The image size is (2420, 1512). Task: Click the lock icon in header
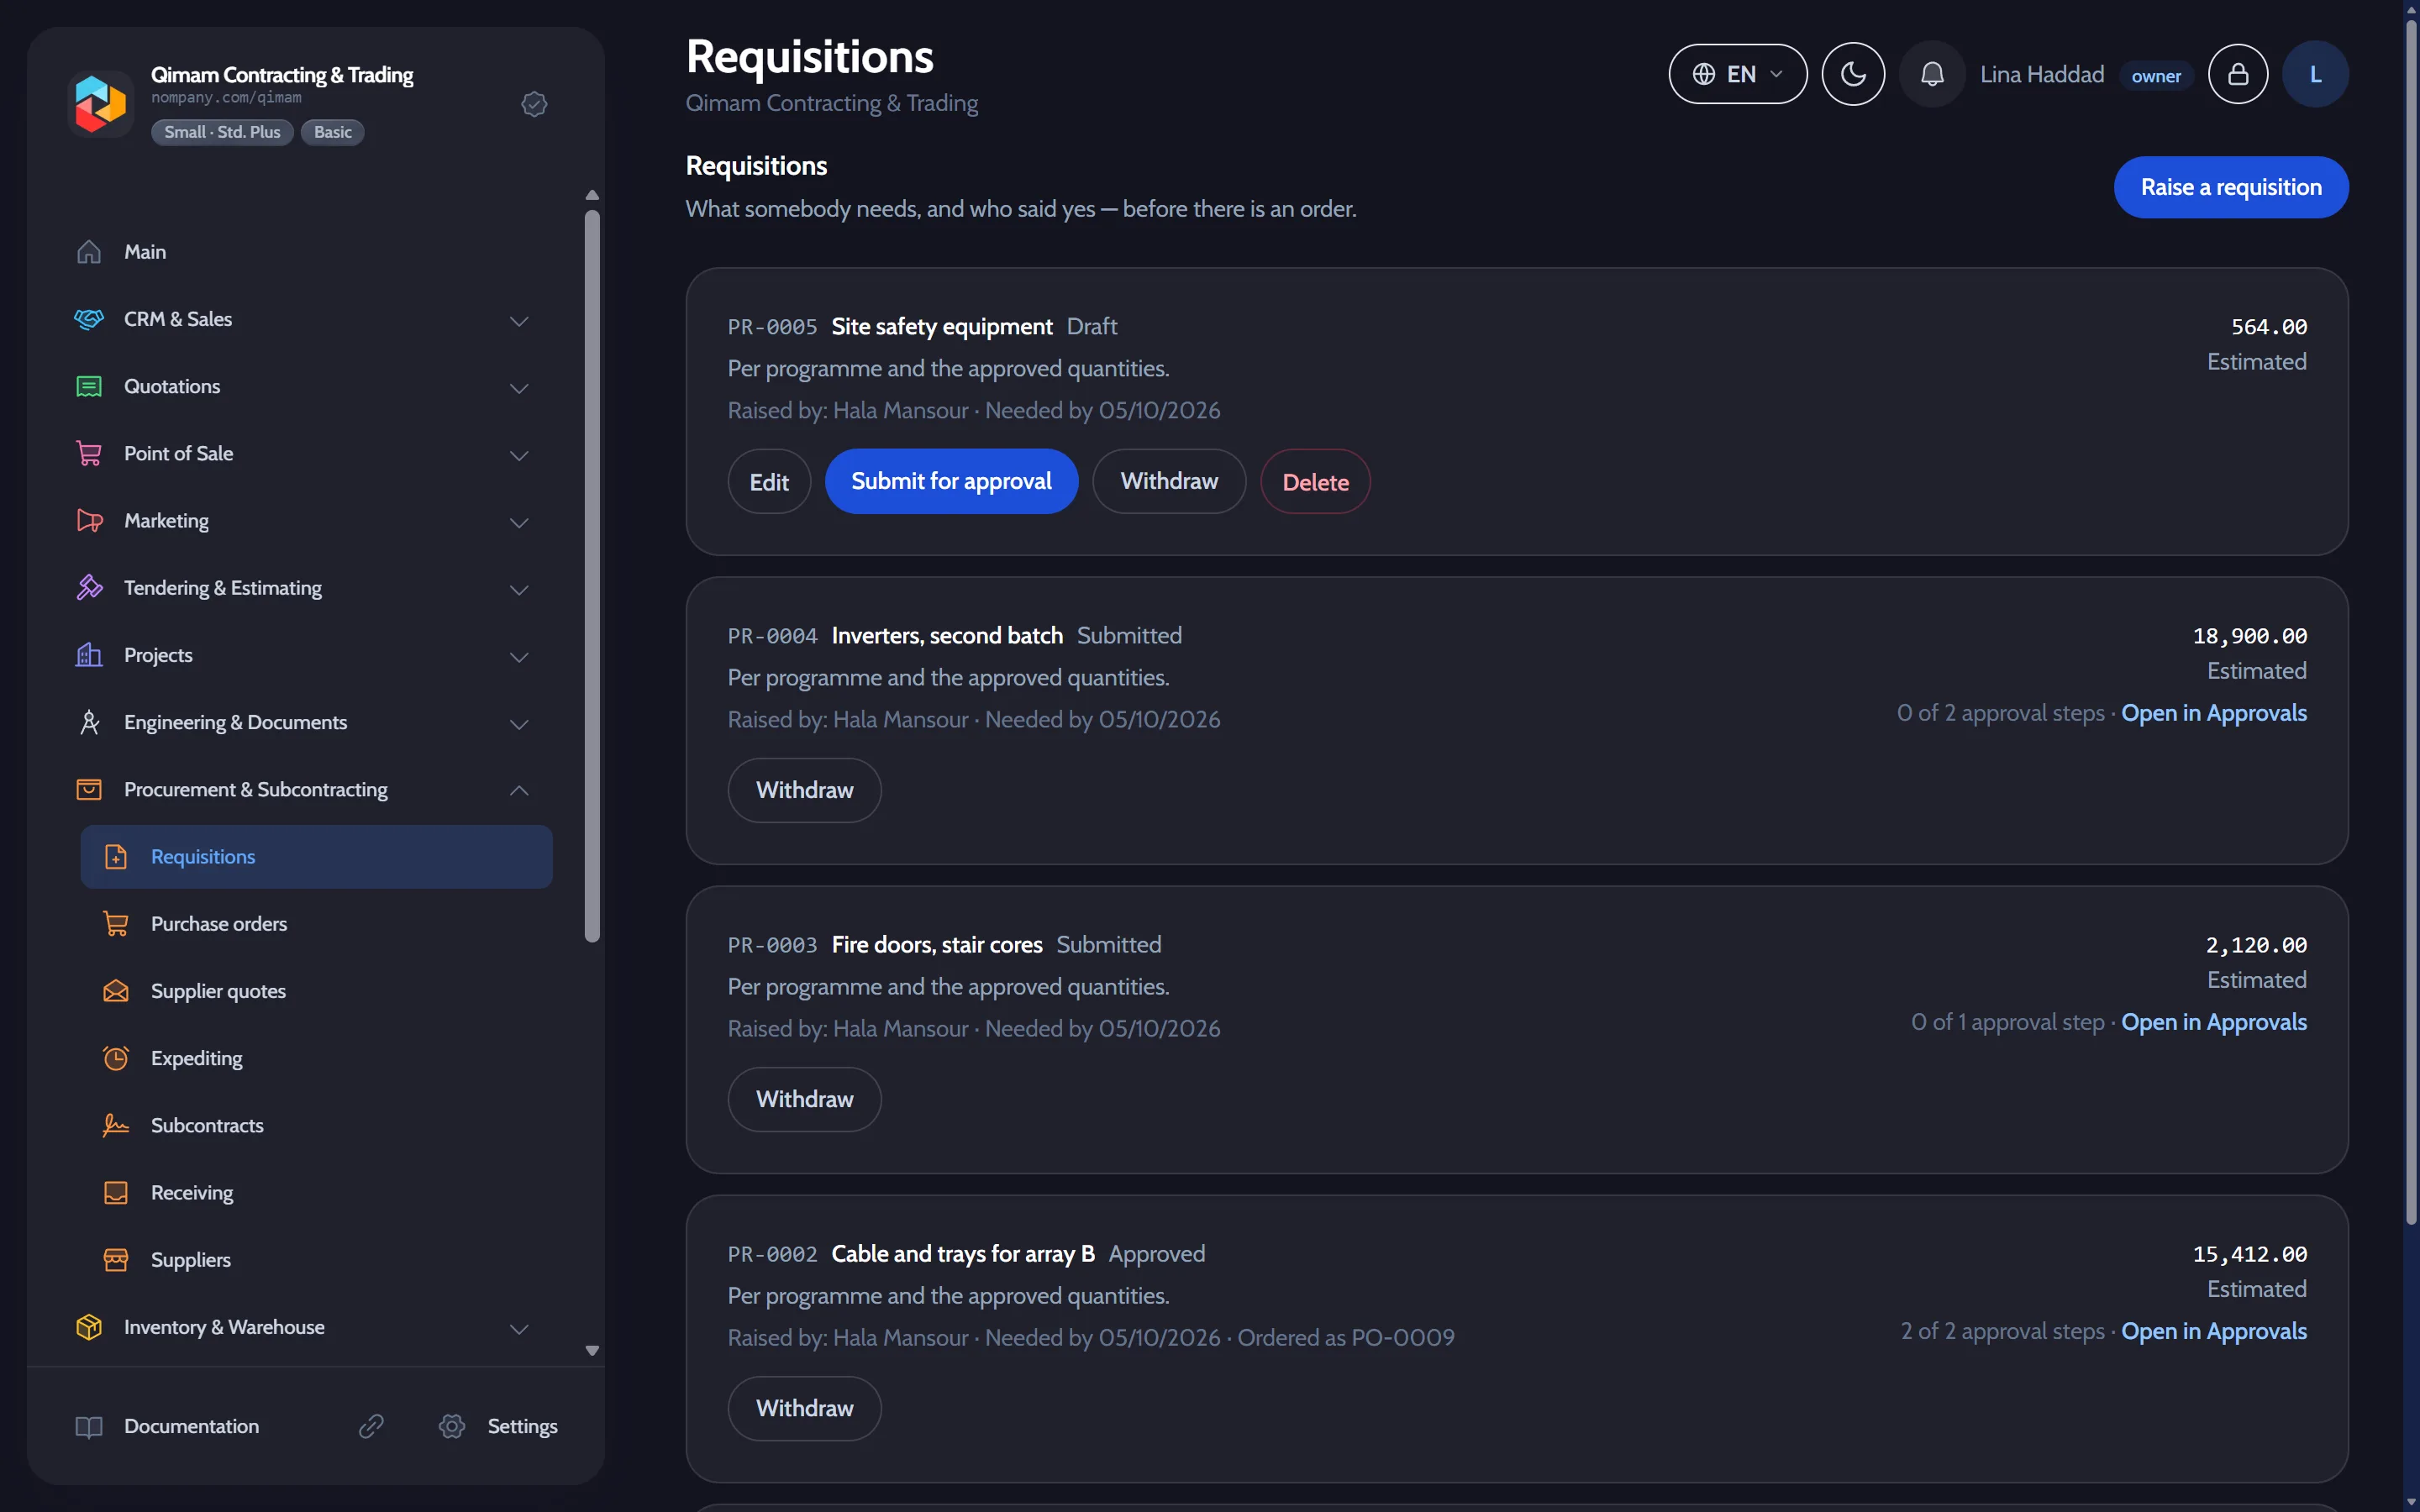tap(2237, 74)
